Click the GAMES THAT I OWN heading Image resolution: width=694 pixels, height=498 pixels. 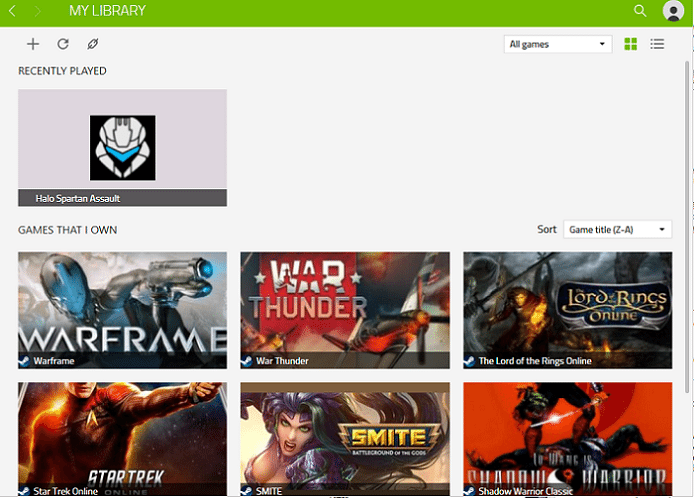click(68, 230)
